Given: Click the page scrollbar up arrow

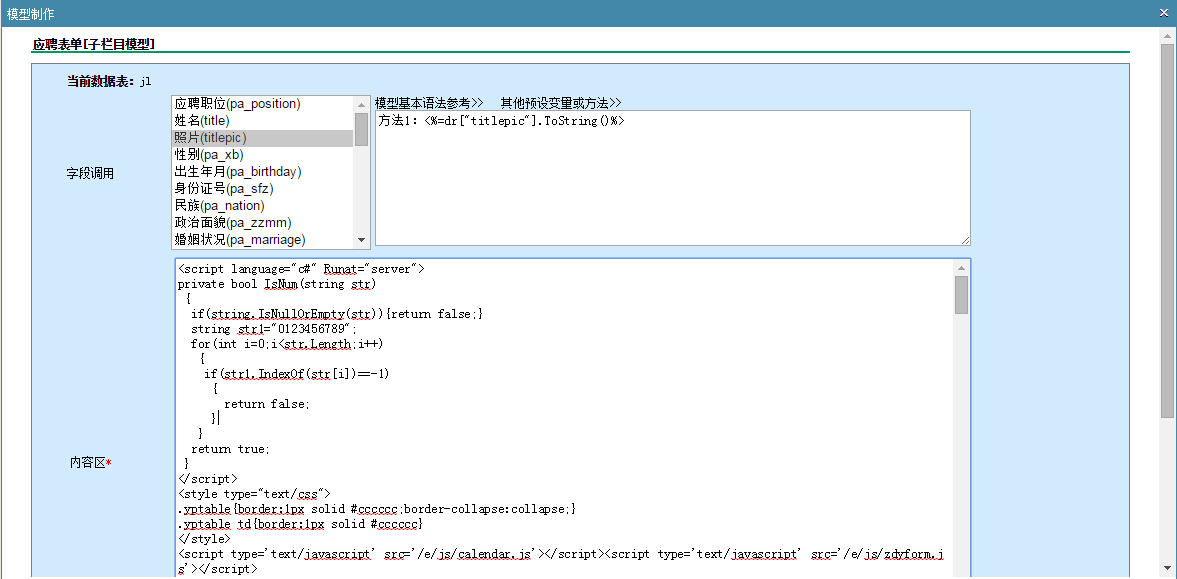Looking at the screenshot, I should (x=1167, y=36).
